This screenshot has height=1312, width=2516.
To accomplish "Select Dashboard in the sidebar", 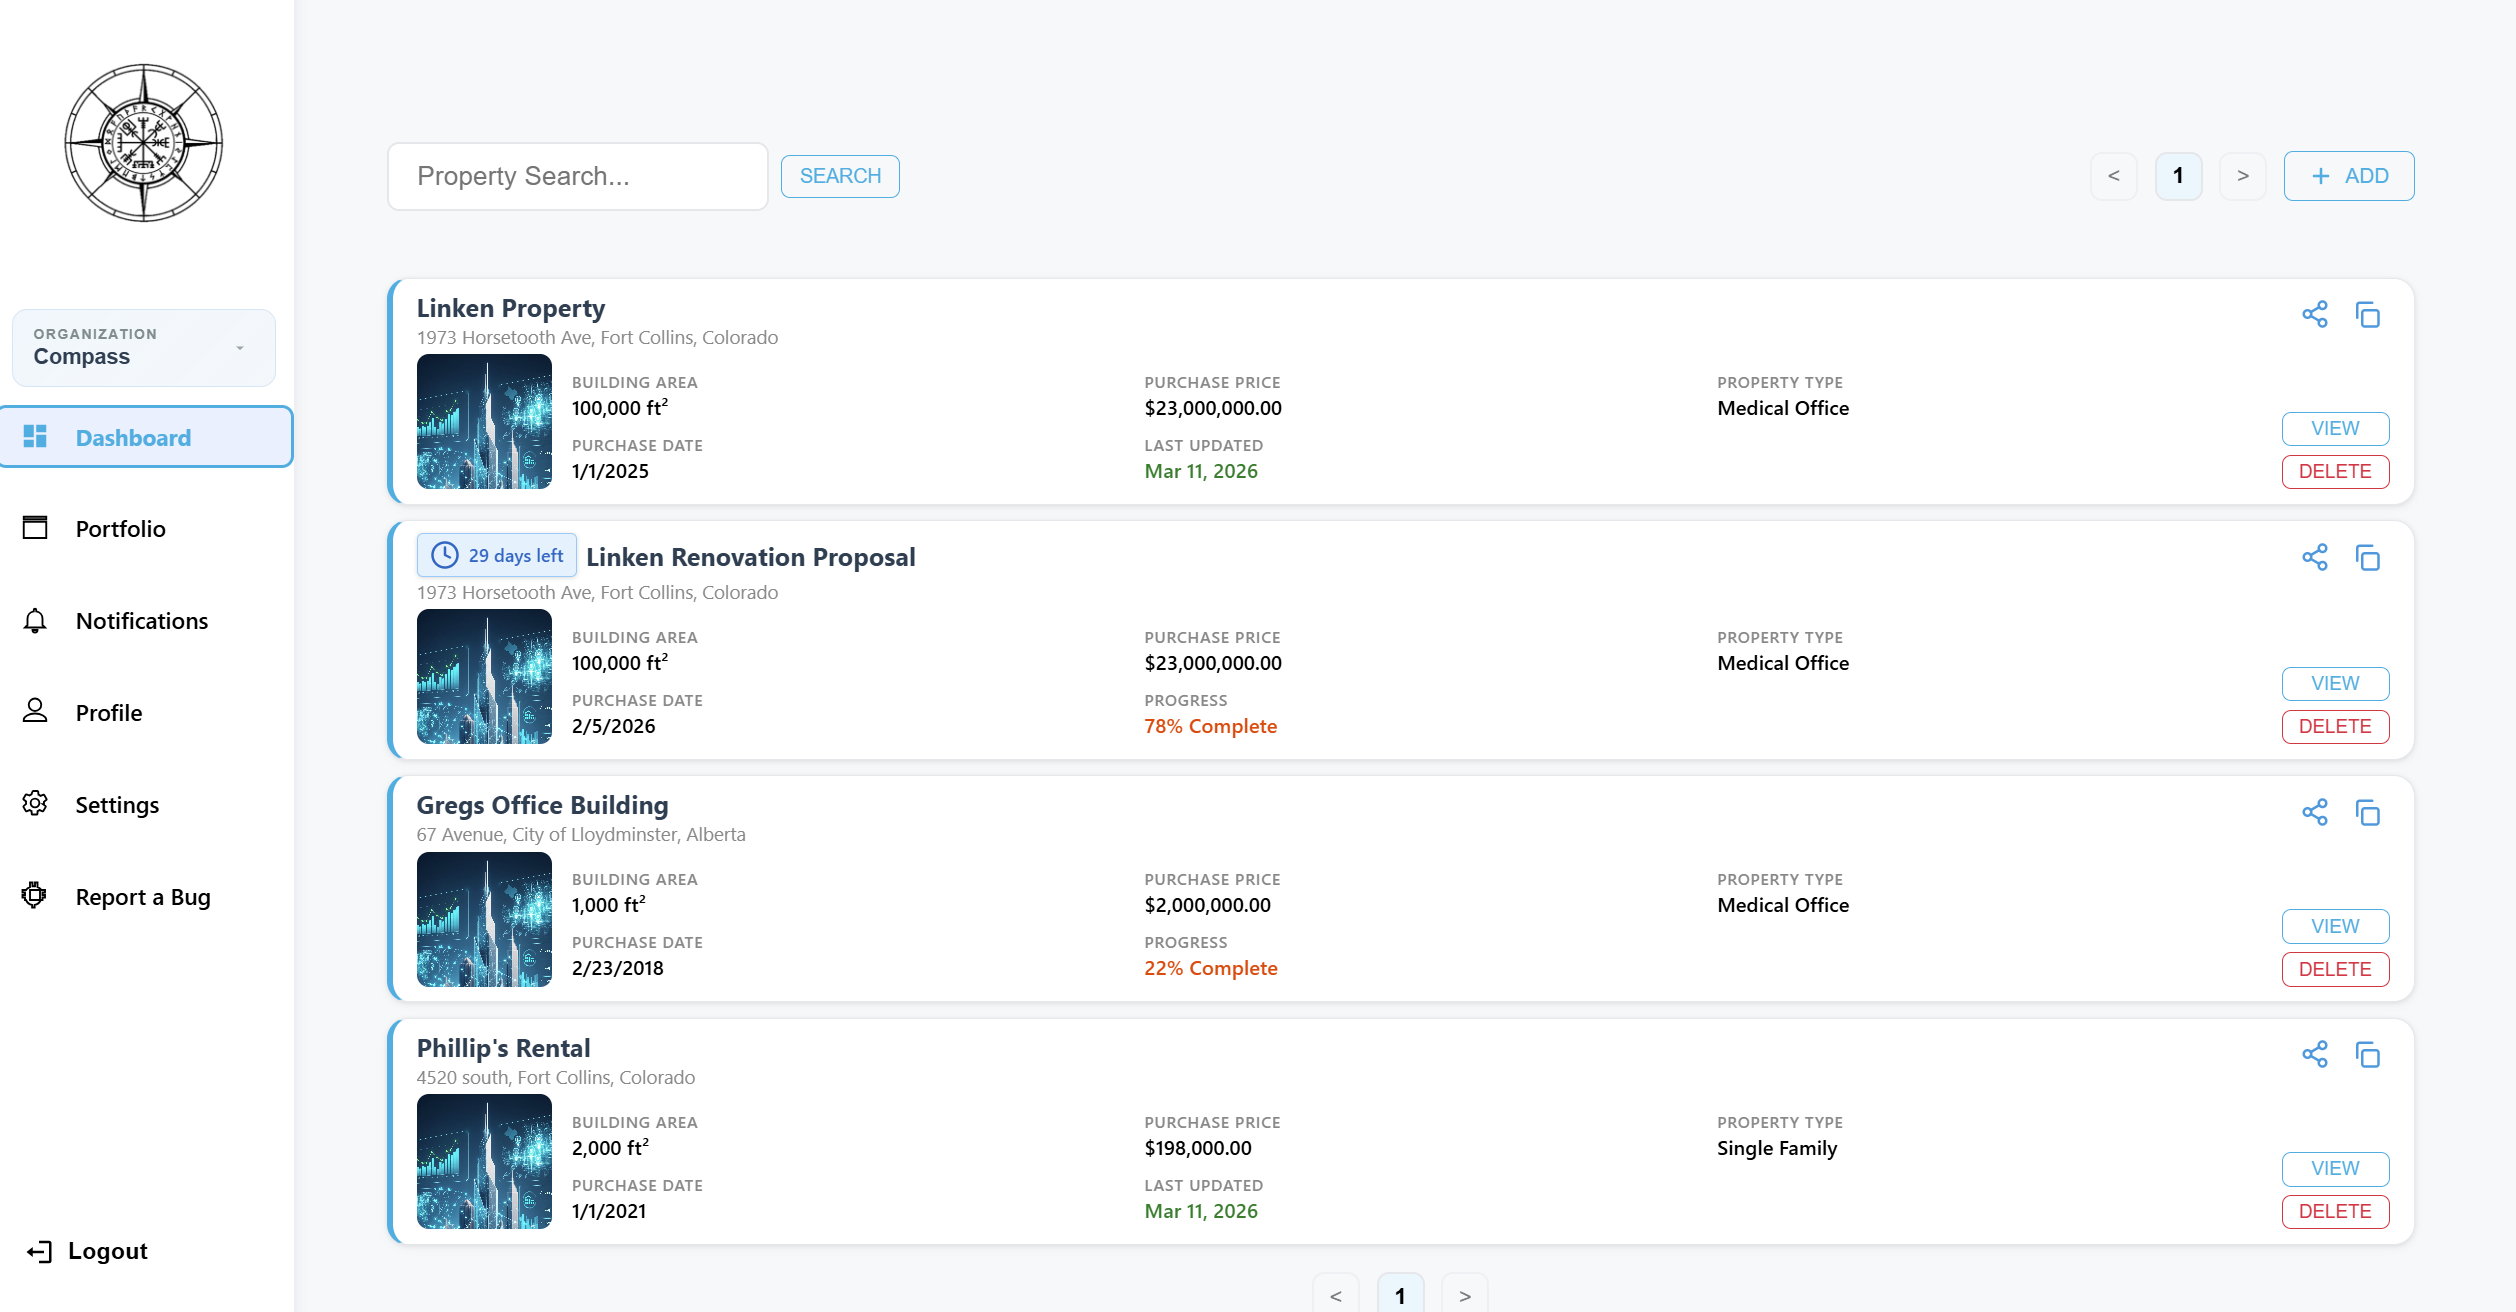I will coord(133,437).
